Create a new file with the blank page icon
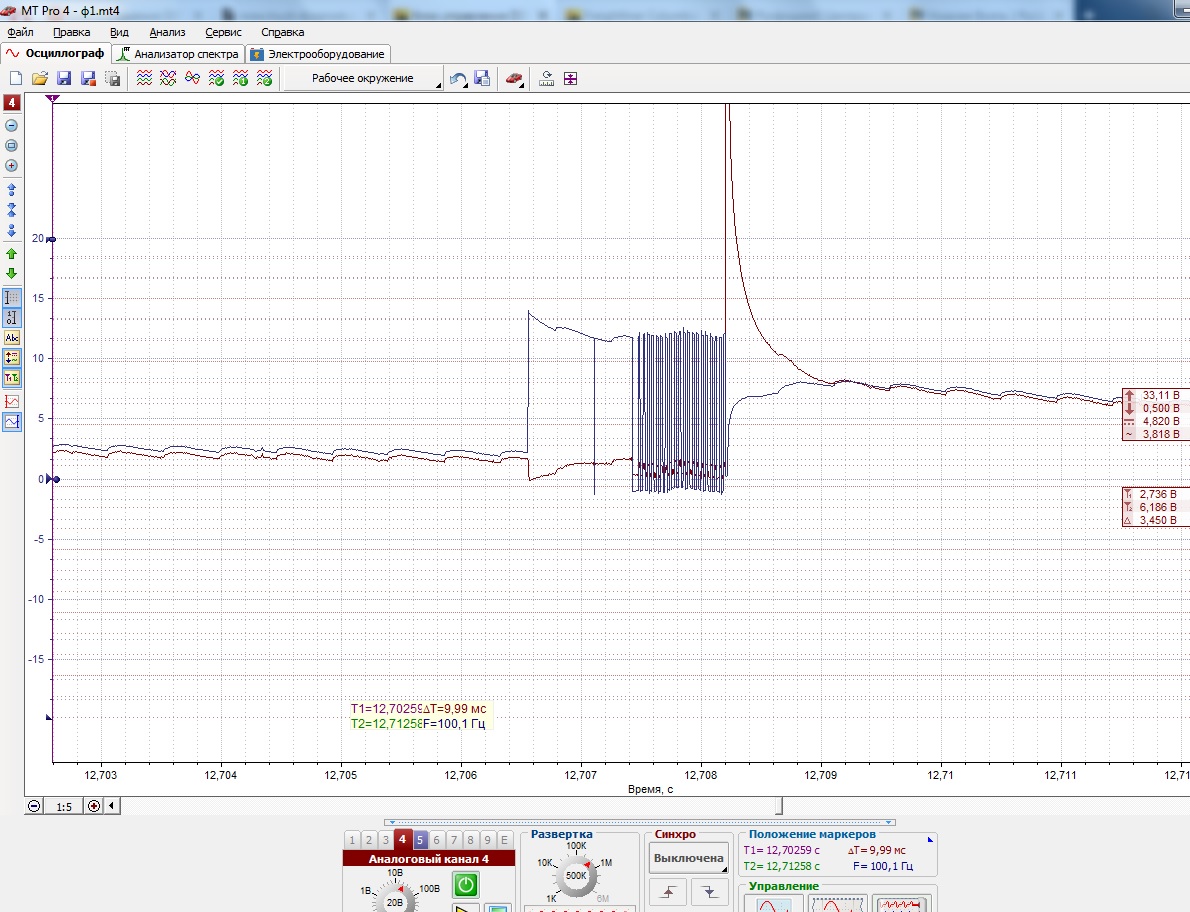Screen dimensions: 1190x912 (16, 78)
